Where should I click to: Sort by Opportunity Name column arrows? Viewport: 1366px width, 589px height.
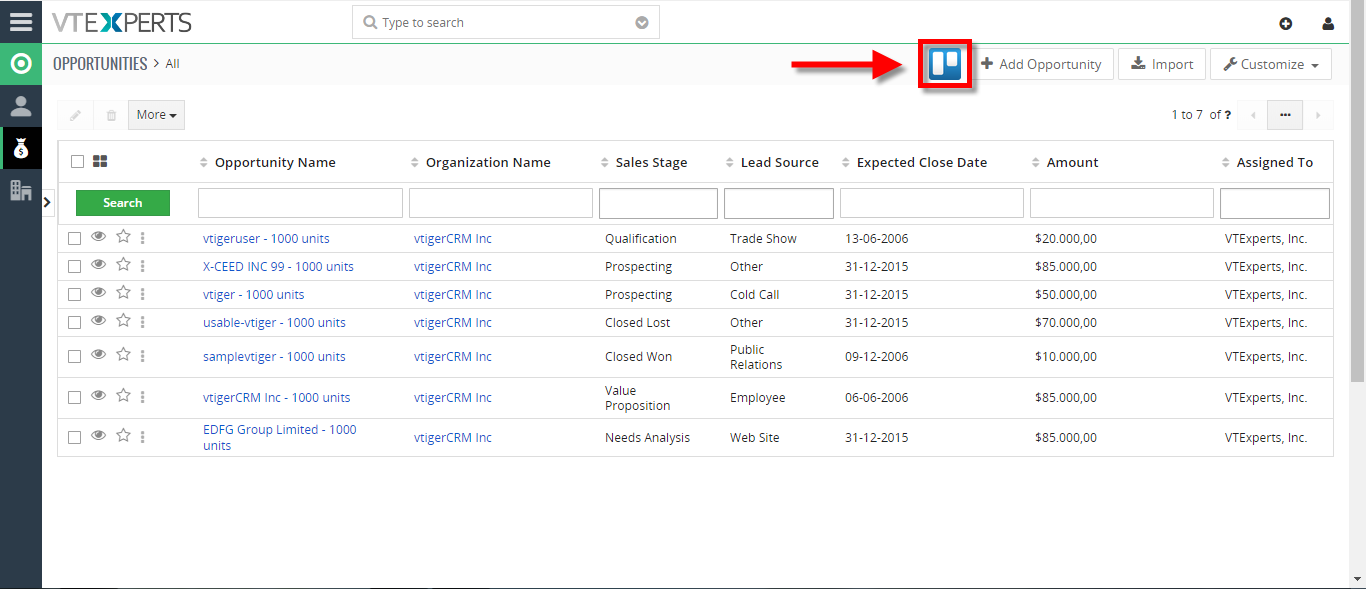point(204,163)
